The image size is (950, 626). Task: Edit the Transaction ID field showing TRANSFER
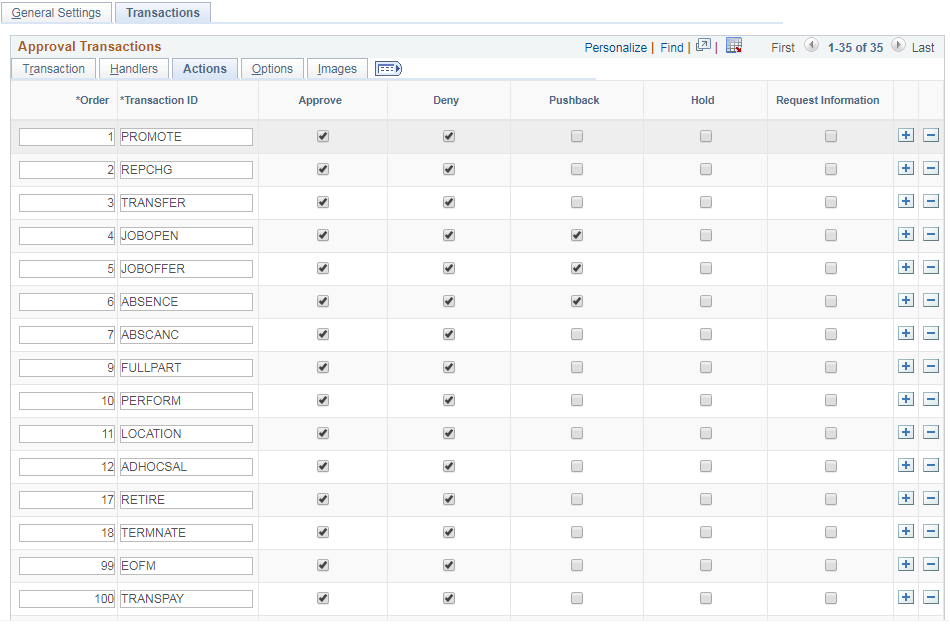coord(185,202)
